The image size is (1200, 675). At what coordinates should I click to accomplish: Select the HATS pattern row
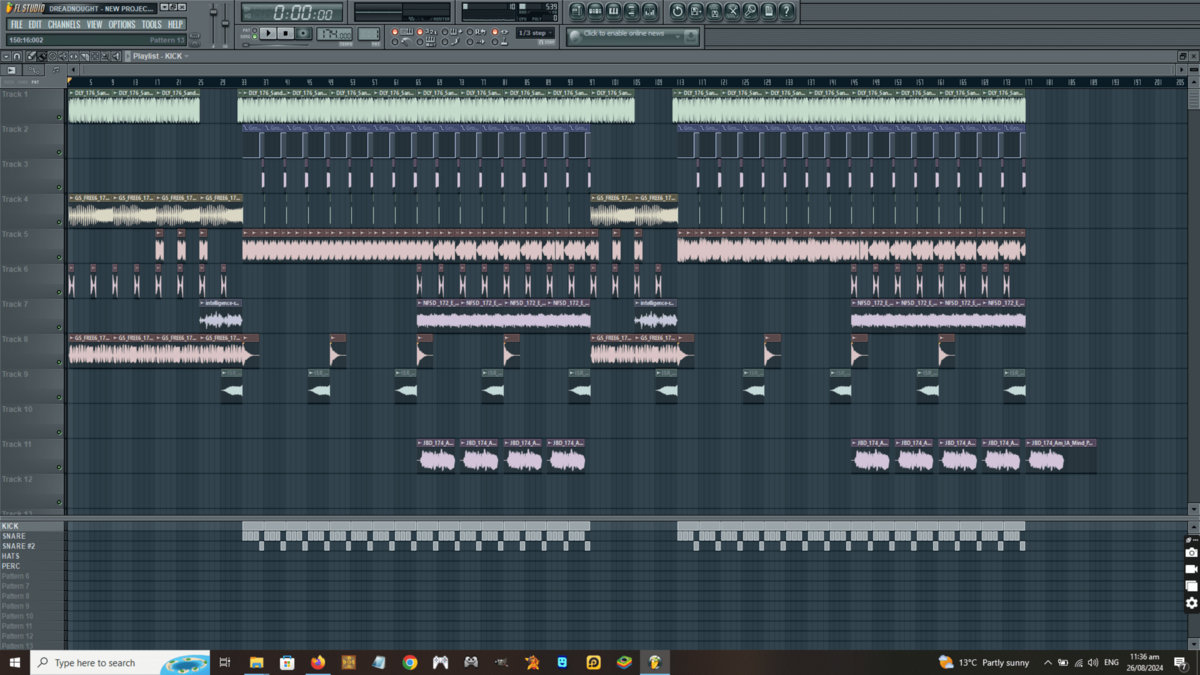click(12, 556)
